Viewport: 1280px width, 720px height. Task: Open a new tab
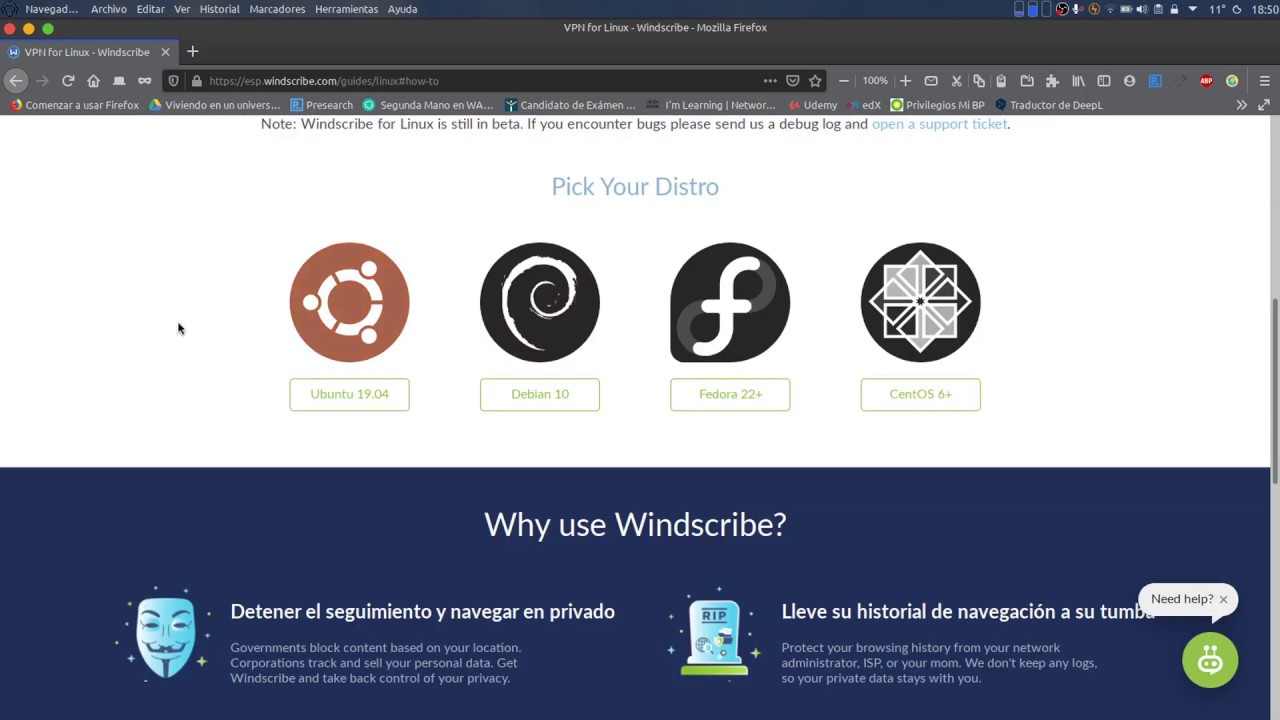pyautogui.click(x=192, y=51)
